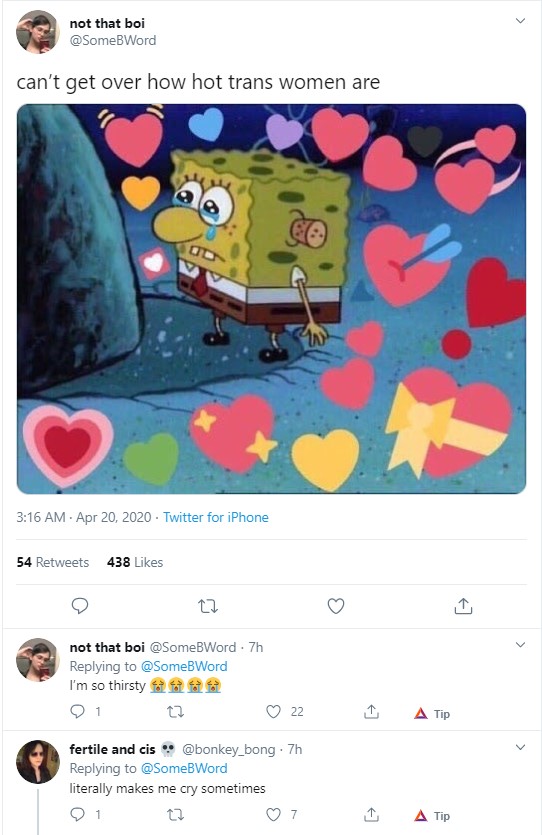Viewport: 542px width, 835px height.
Task: Open options chevron on bonkey_bong's reply
Action: tap(521, 747)
